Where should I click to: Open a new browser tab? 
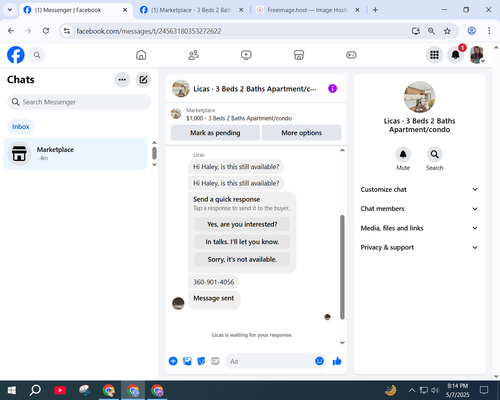(375, 10)
